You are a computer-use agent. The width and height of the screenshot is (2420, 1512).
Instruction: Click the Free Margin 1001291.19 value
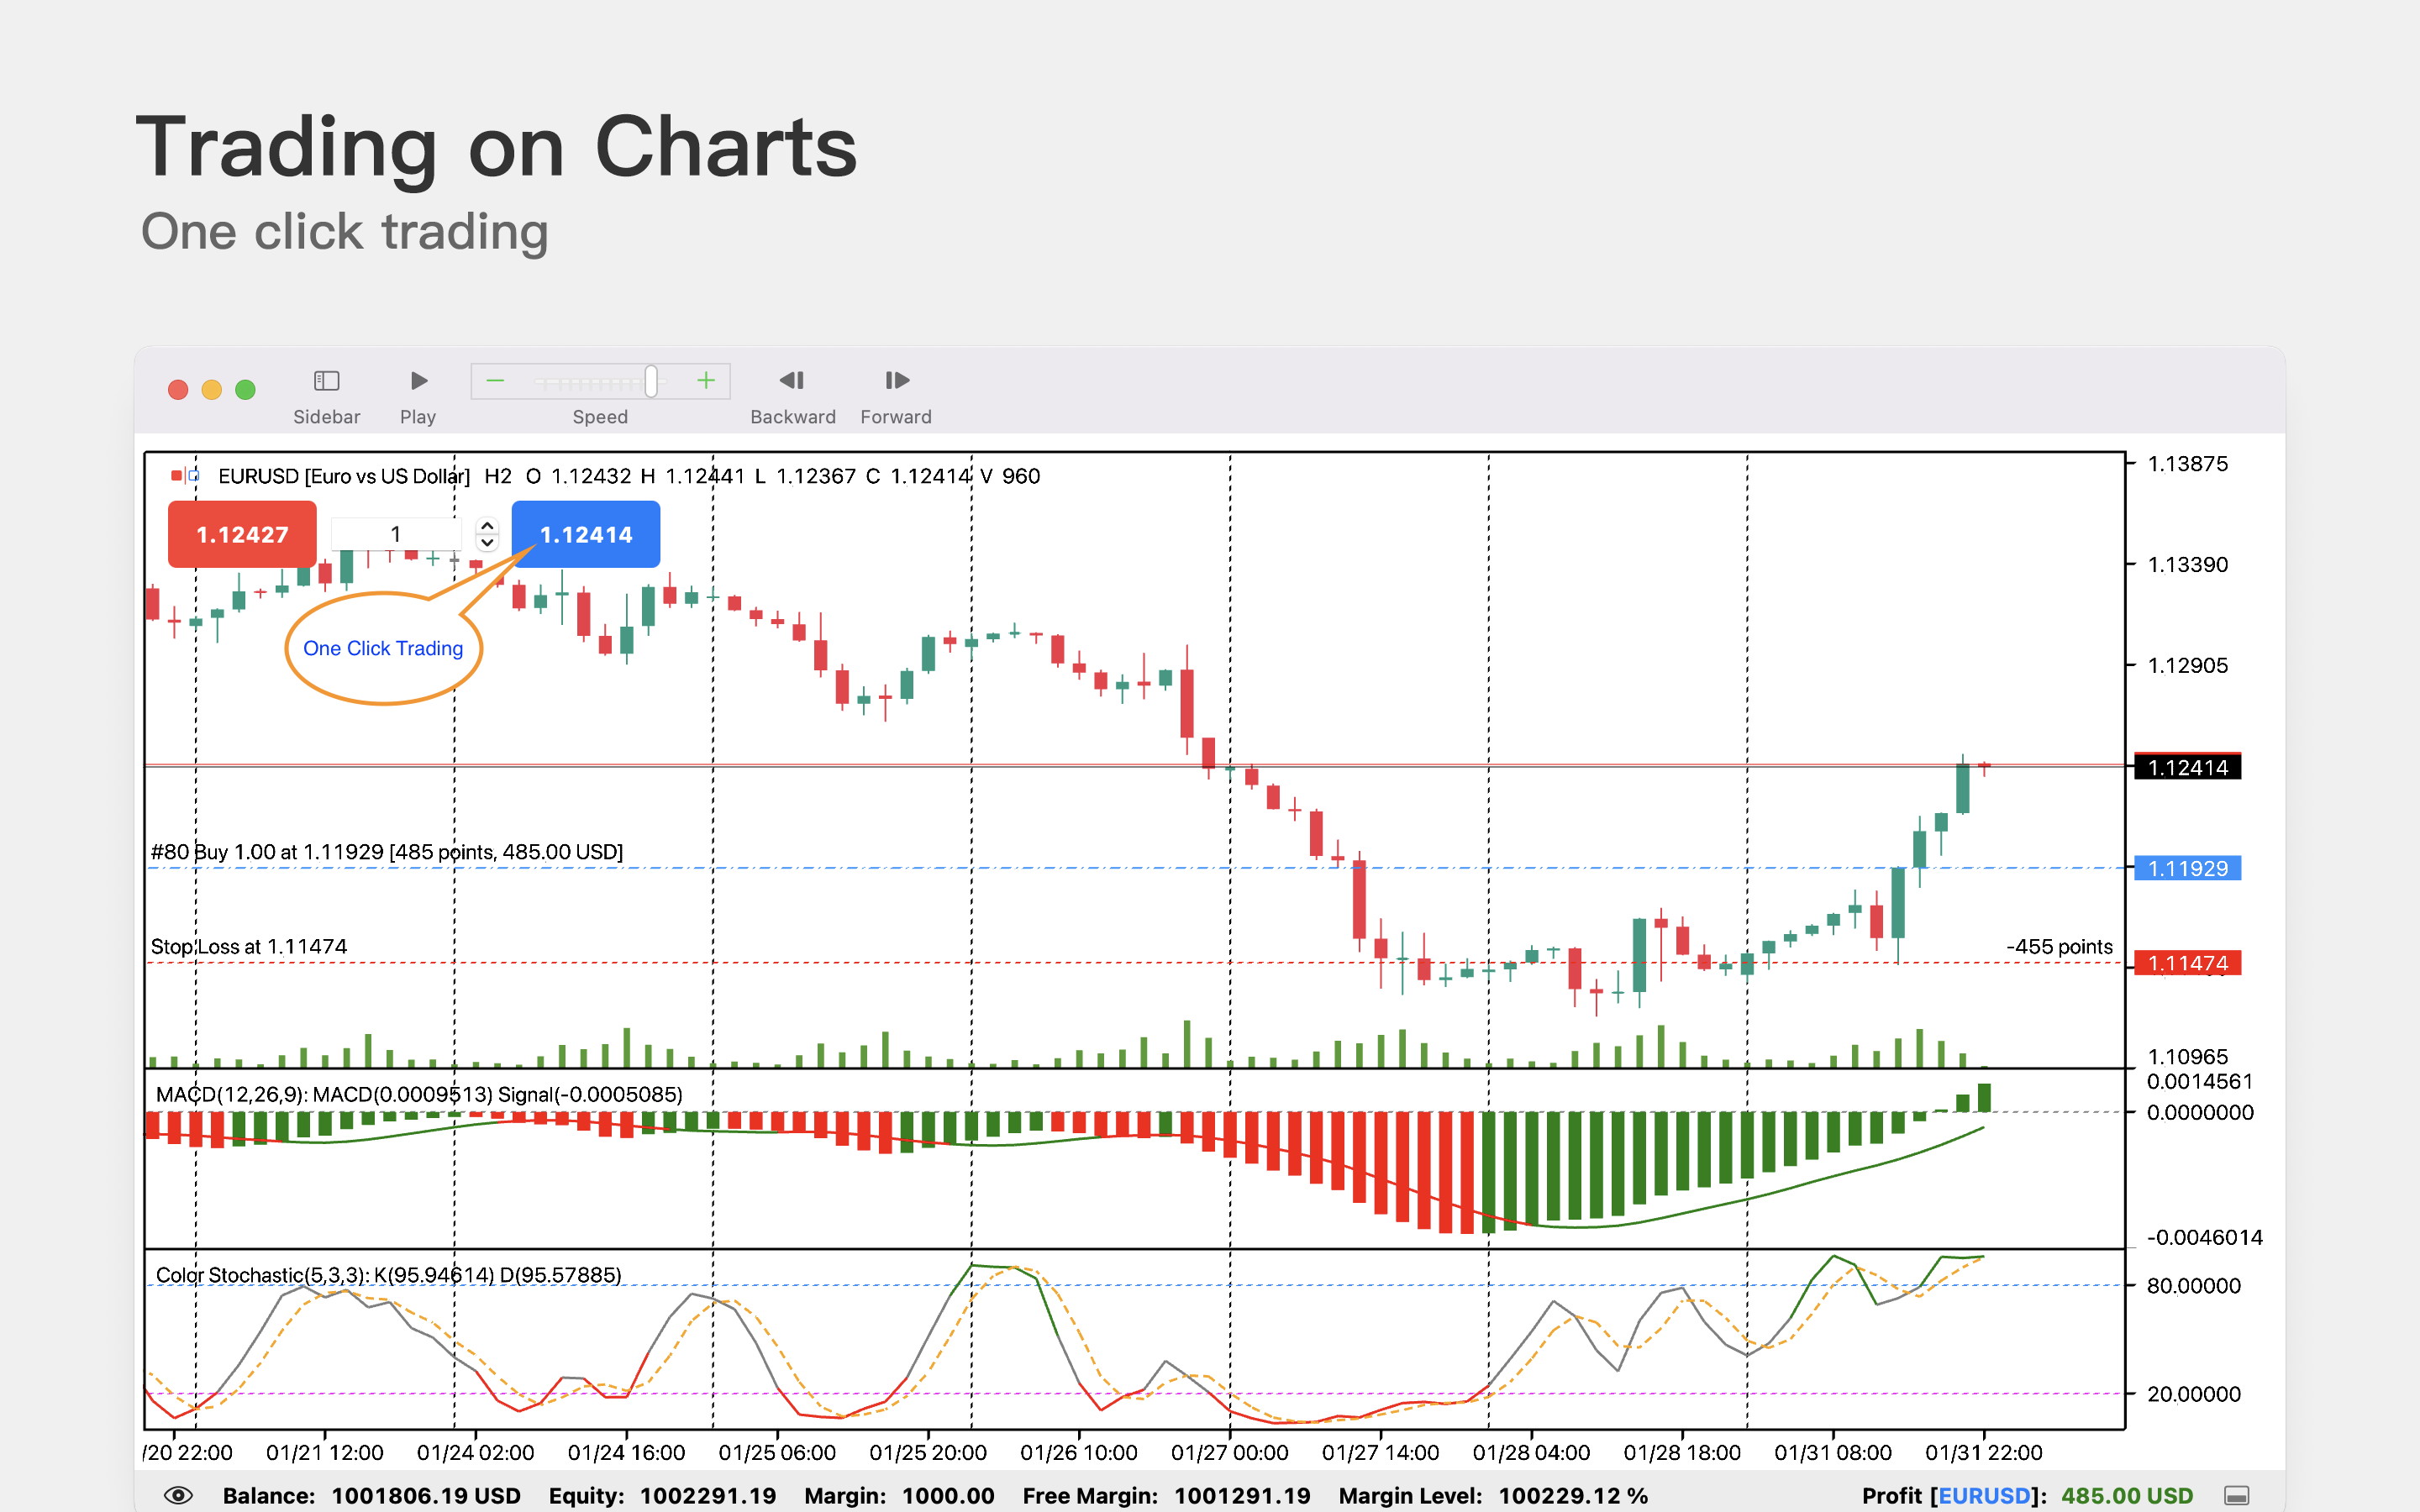(1242, 1495)
